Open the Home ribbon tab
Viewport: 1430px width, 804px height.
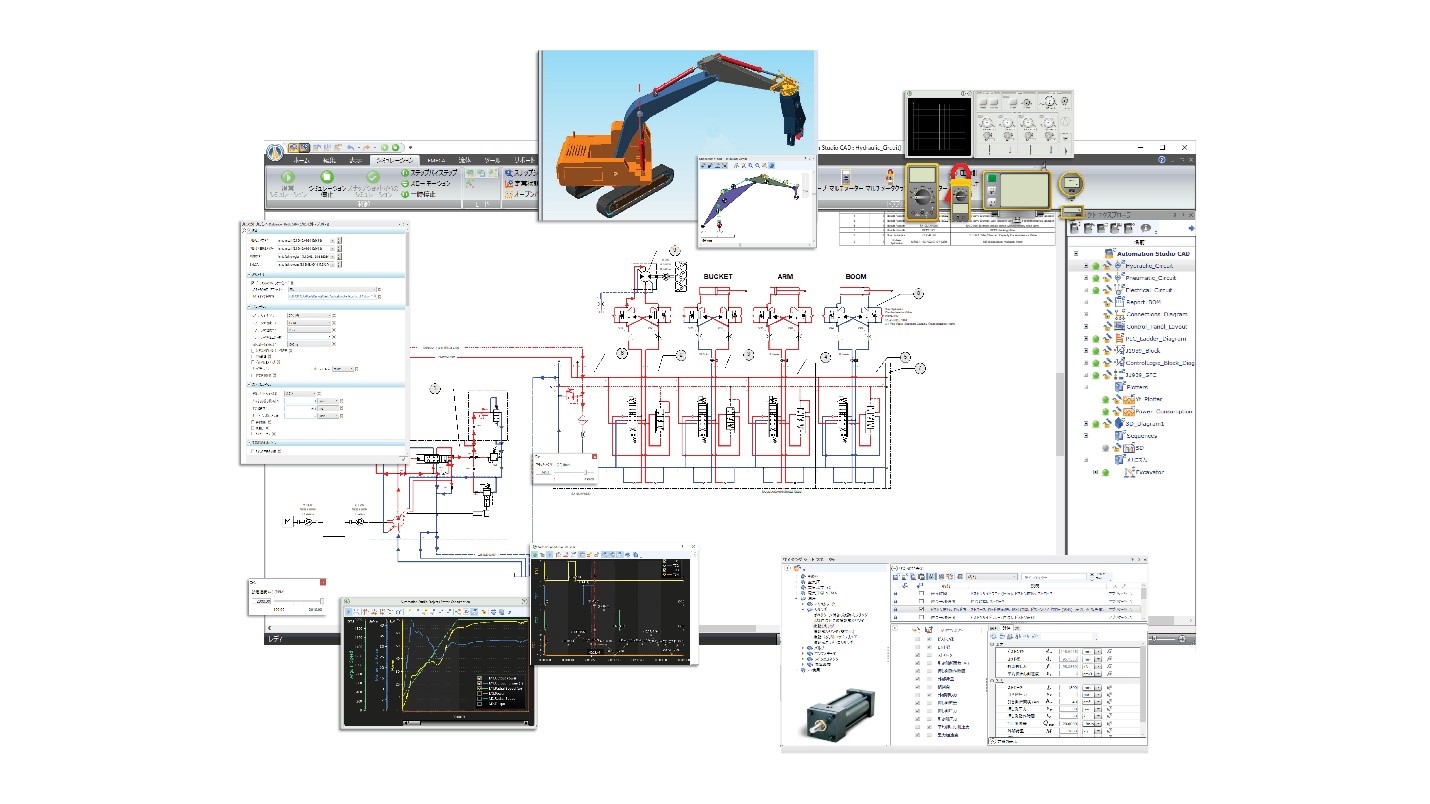pos(300,160)
